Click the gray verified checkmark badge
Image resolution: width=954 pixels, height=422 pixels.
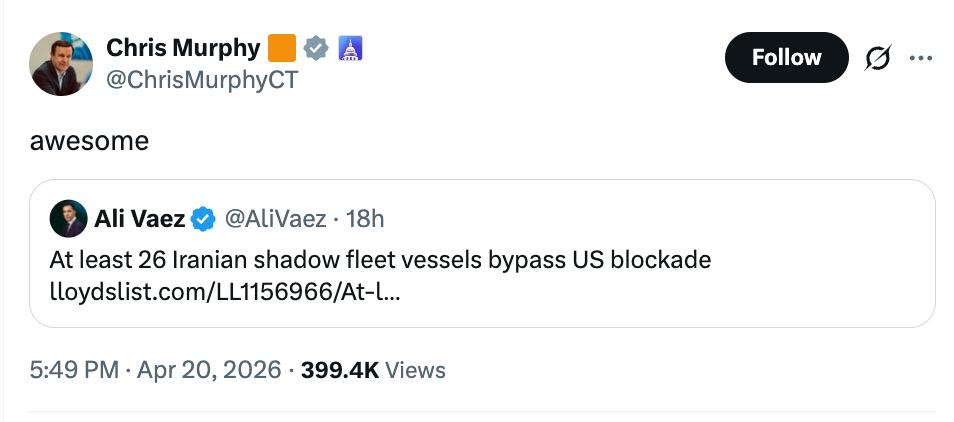point(316,47)
